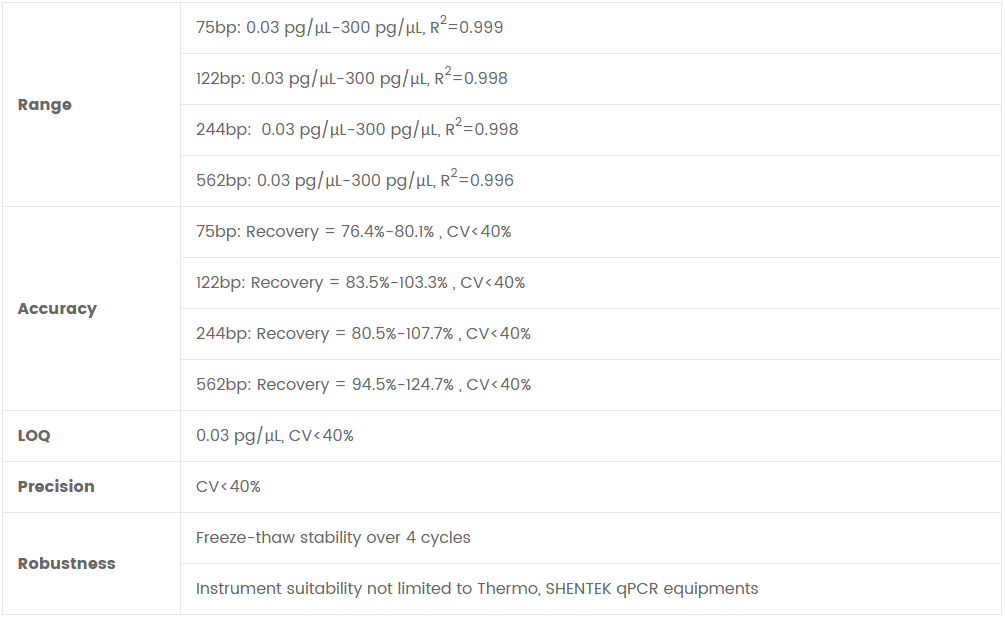Select the 122bp range row with R²=0.998

tap(351, 79)
